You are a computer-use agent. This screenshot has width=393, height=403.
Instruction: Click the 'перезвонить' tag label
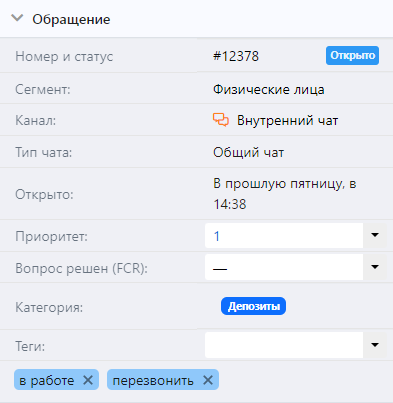[x=153, y=380]
